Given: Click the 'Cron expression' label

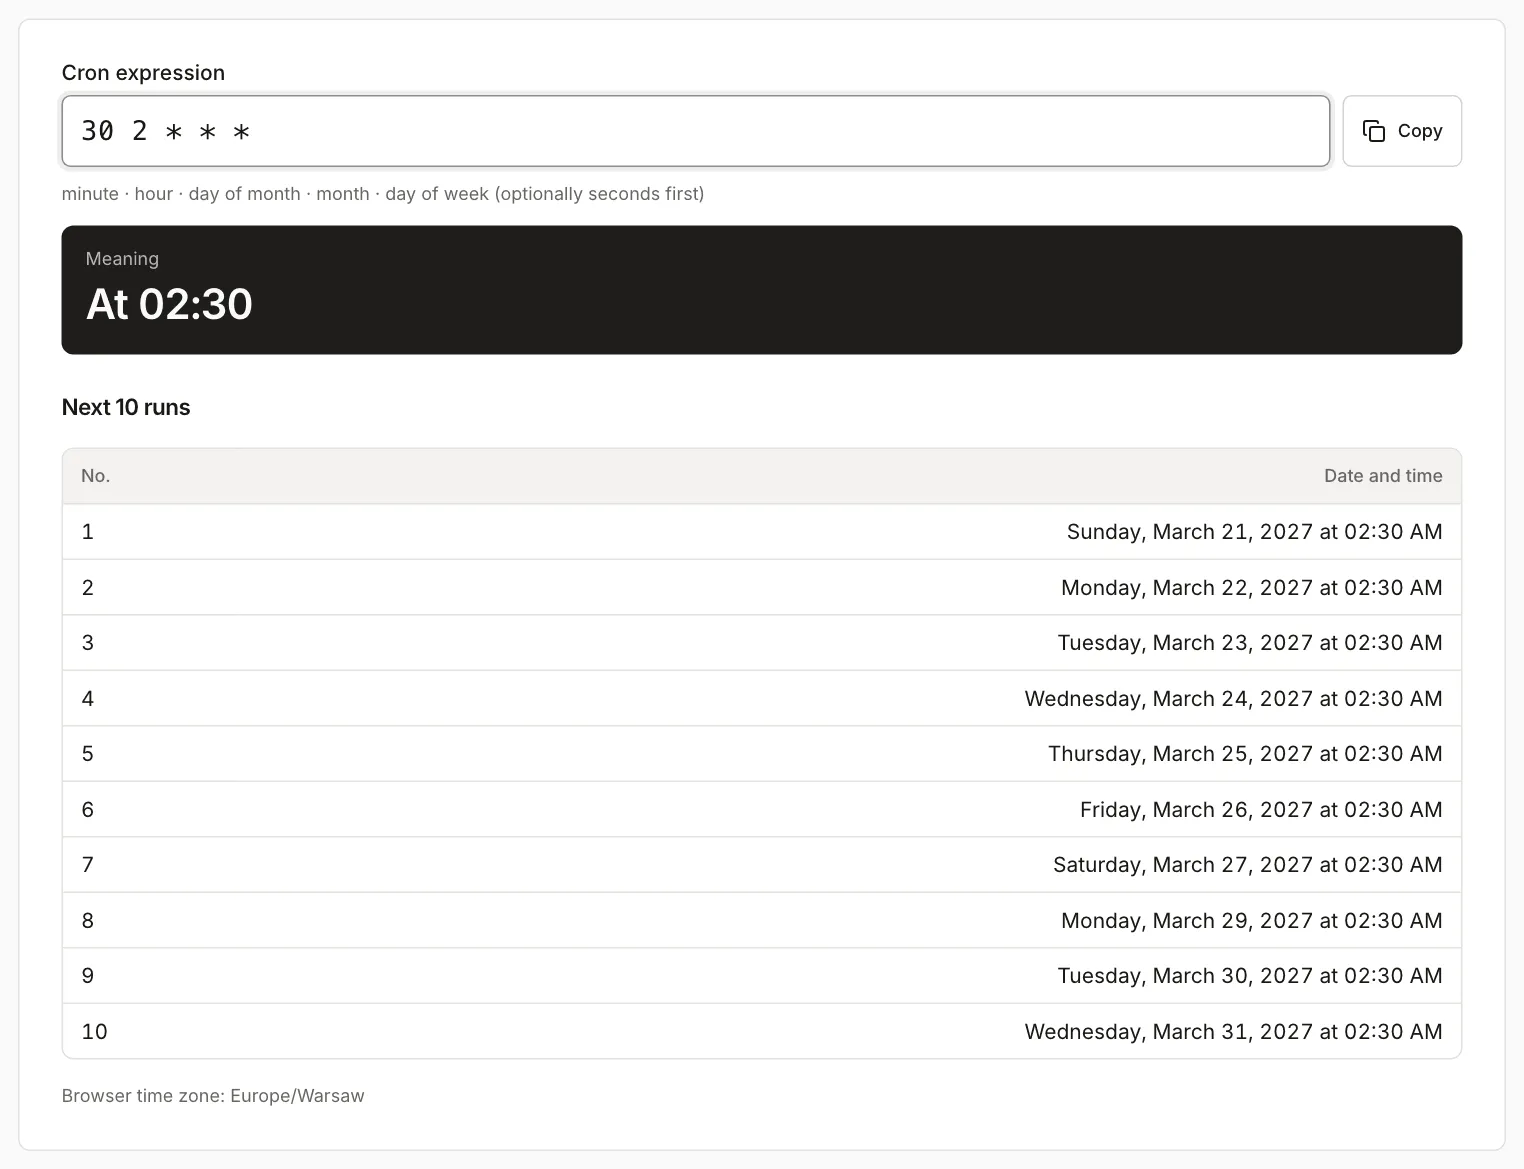Looking at the screenshot, I should (143, 73).
